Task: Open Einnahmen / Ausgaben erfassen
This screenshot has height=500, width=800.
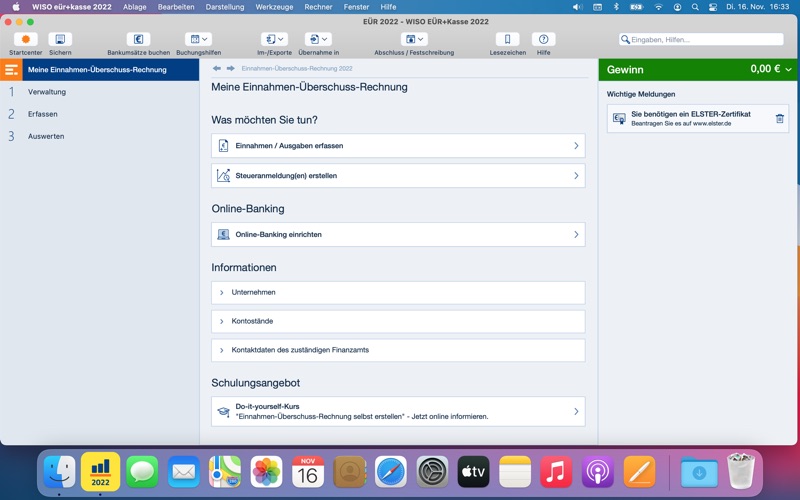Action: click(x=398, y=146)
